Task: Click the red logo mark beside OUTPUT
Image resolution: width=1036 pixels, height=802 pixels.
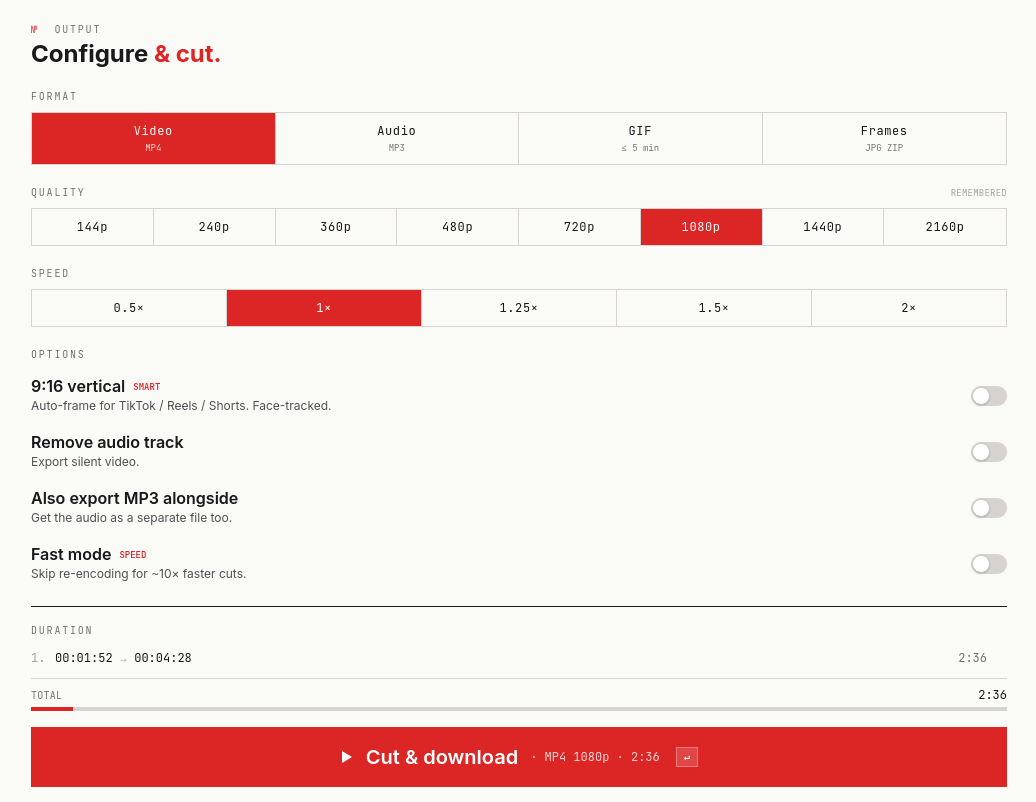Action: [34, 29]
